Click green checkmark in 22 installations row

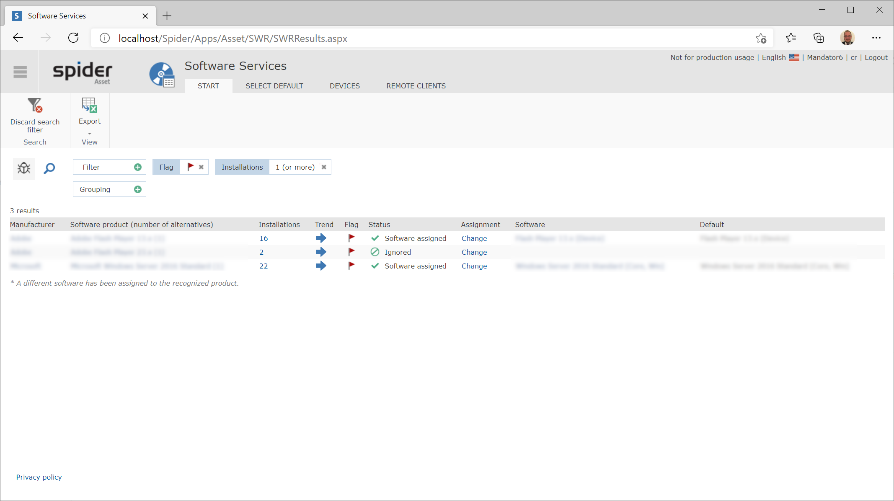pos(375,266)
